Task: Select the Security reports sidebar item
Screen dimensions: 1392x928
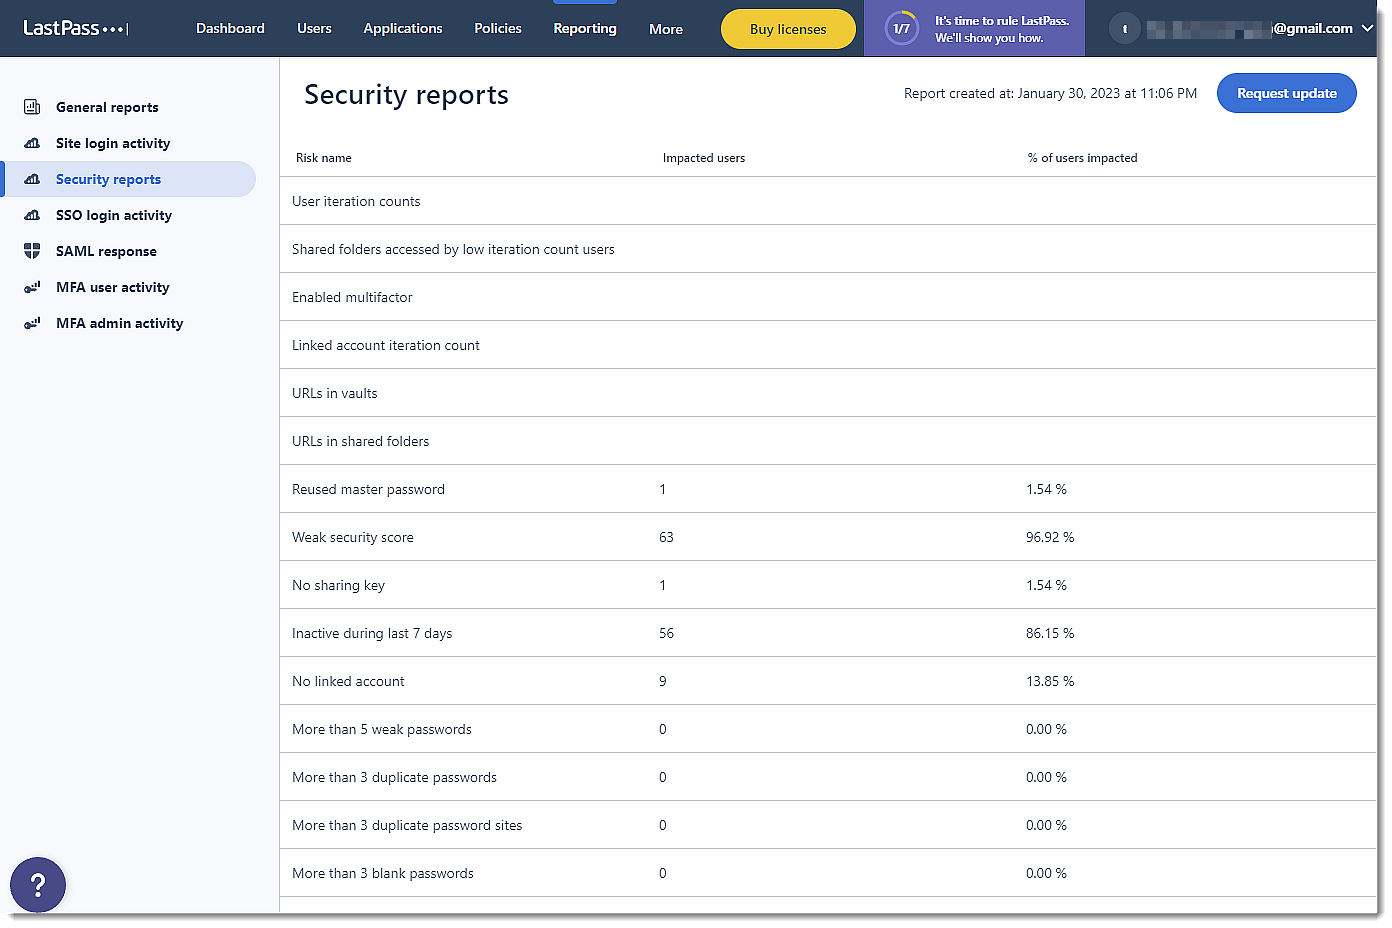Action: click(108, 179)
